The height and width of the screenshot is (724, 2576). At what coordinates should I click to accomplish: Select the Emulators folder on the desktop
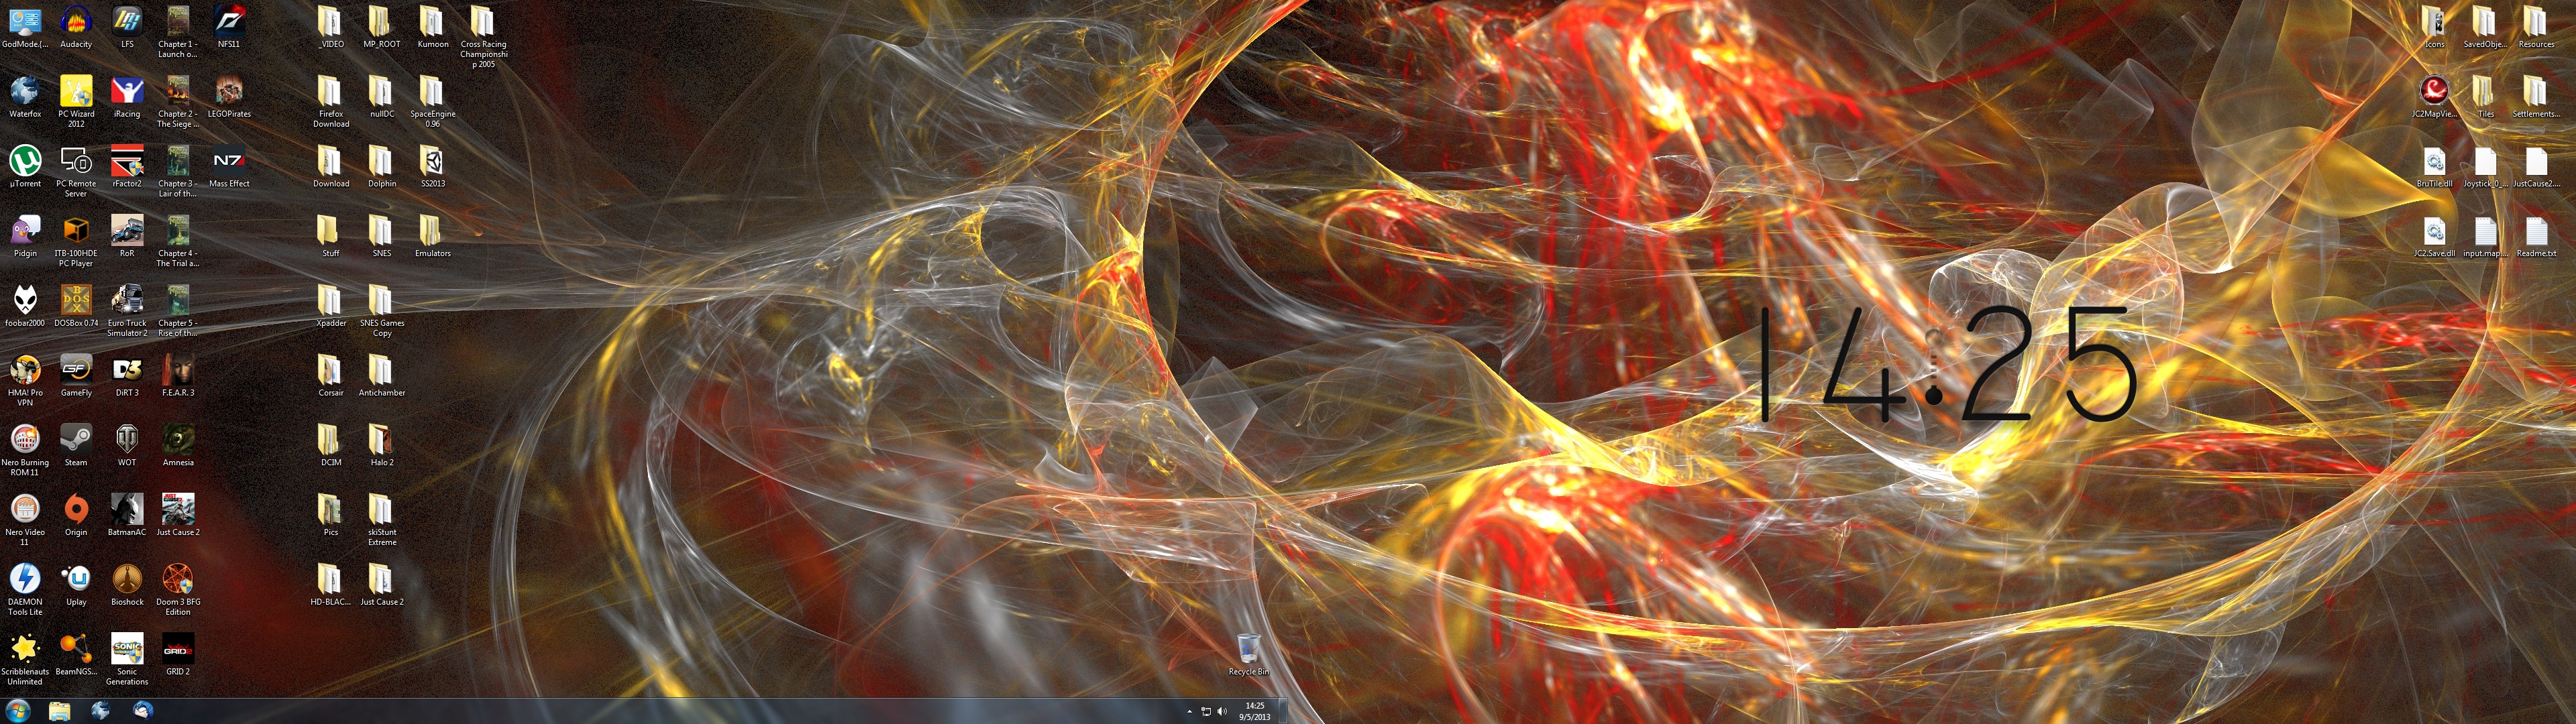point(432,231)
